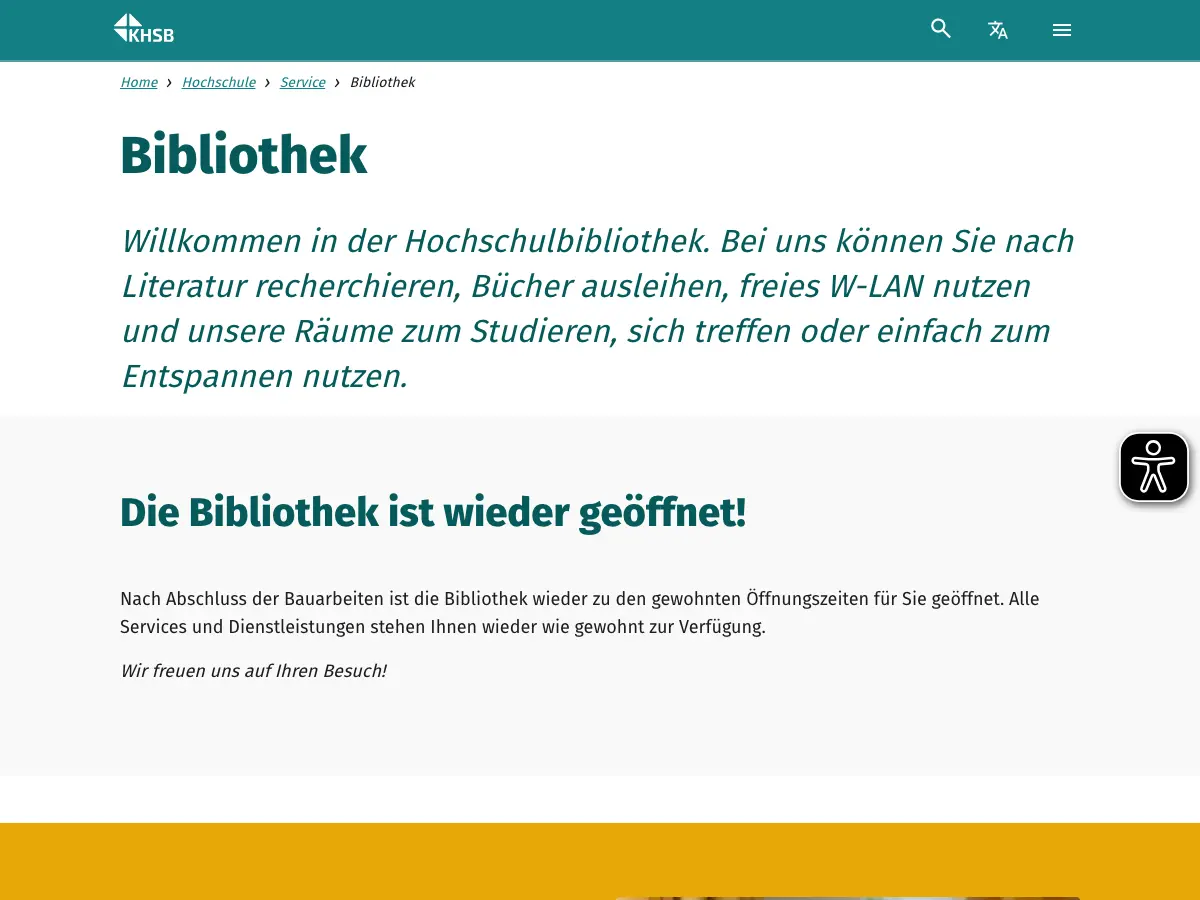Open the search magnifier icon

click(941, 28)
